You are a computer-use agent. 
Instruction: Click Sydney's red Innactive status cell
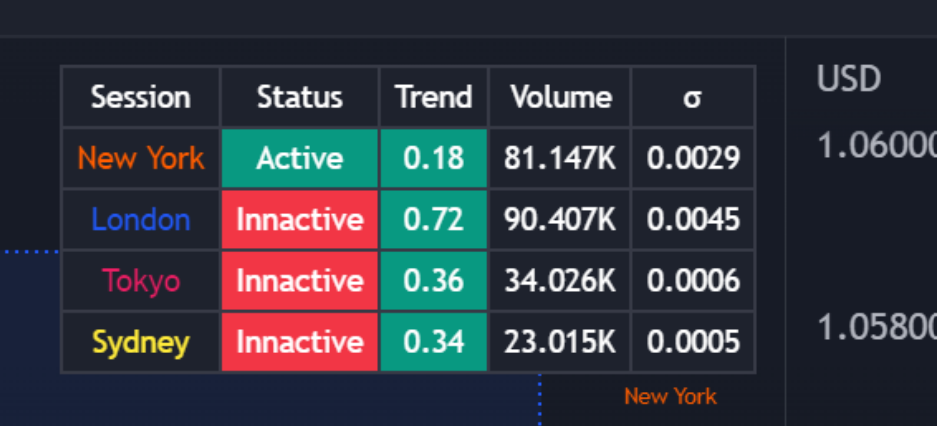click(x=299, y=343)
